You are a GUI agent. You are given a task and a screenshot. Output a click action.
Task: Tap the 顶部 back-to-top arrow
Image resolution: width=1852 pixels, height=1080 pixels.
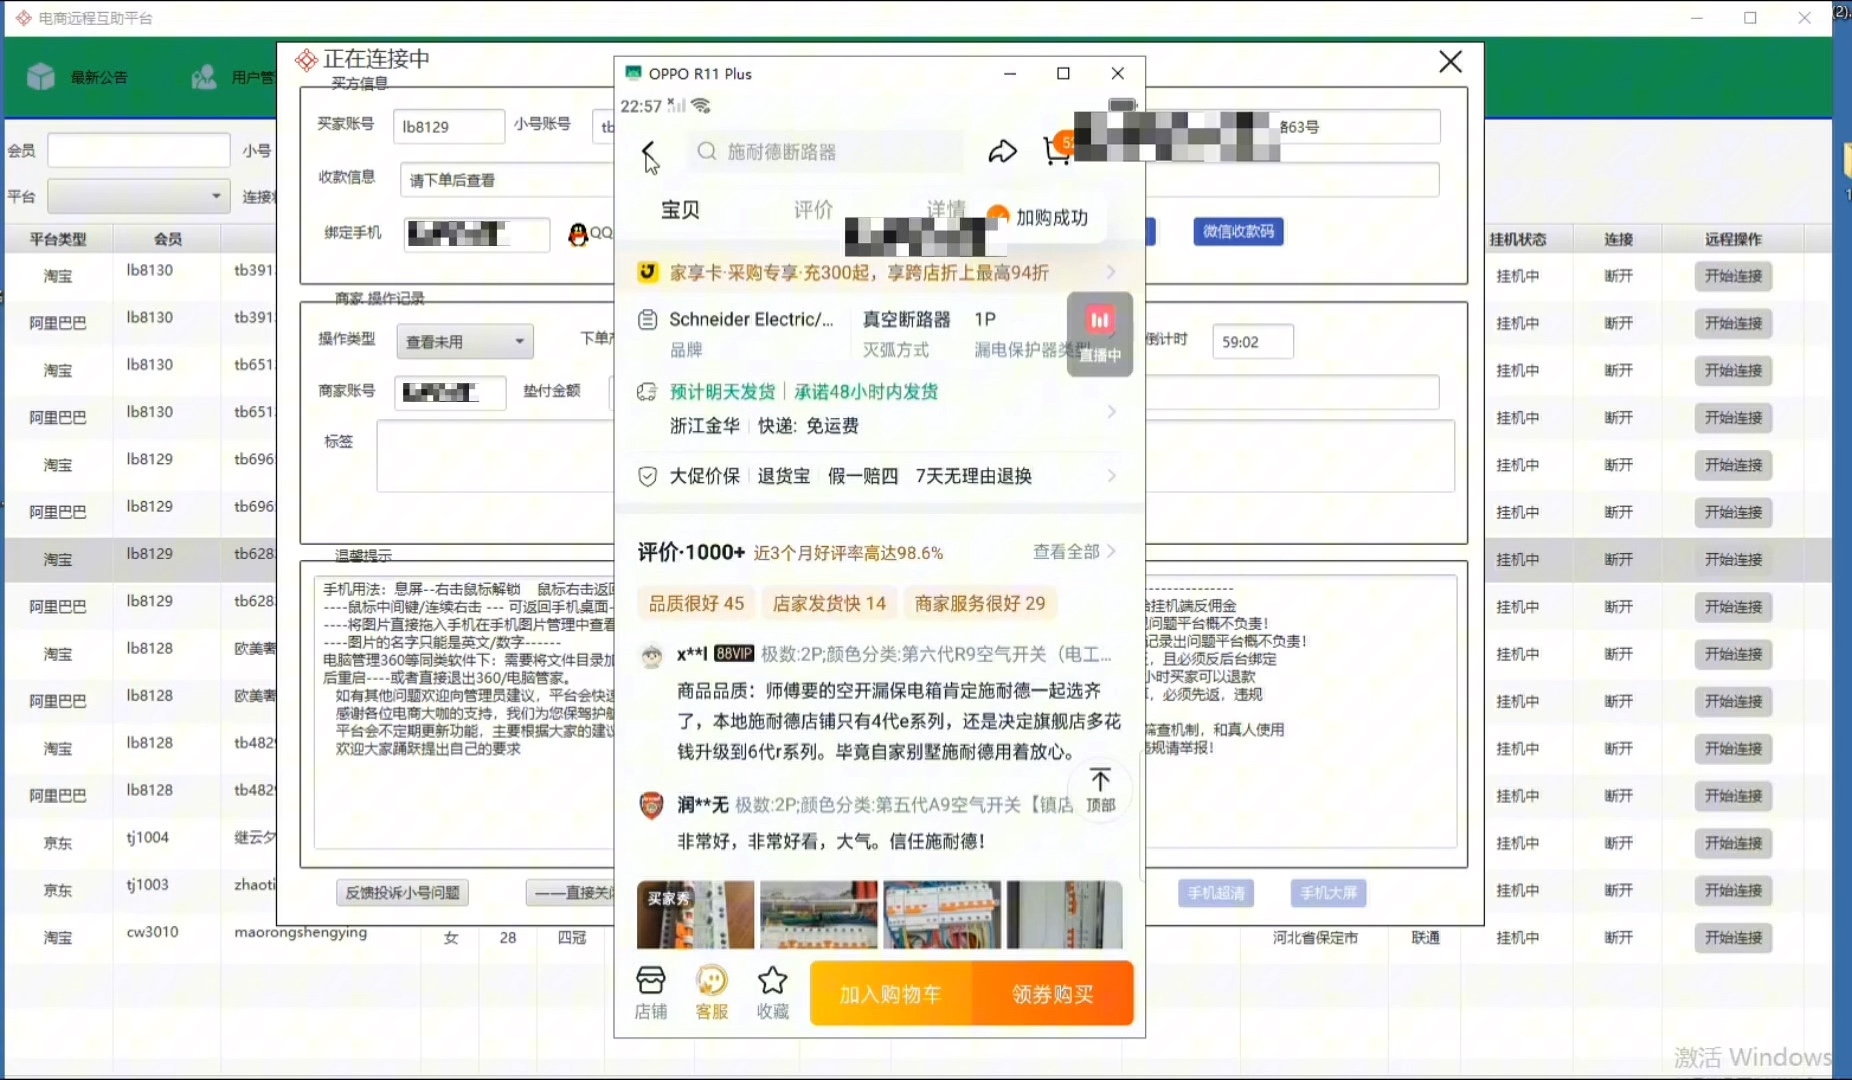tap(1100, 790)
